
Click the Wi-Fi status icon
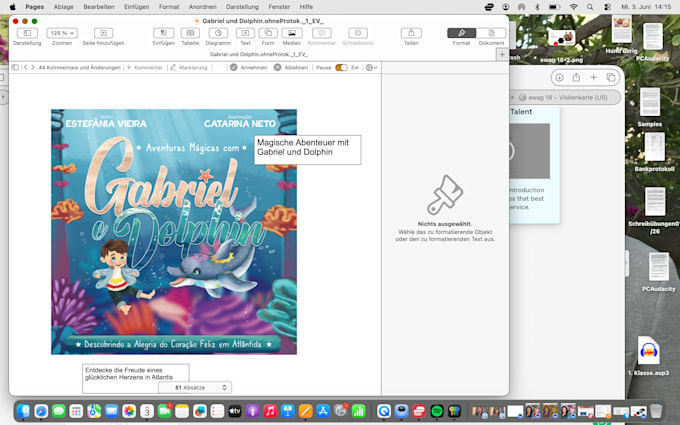(x=573, y=7)
